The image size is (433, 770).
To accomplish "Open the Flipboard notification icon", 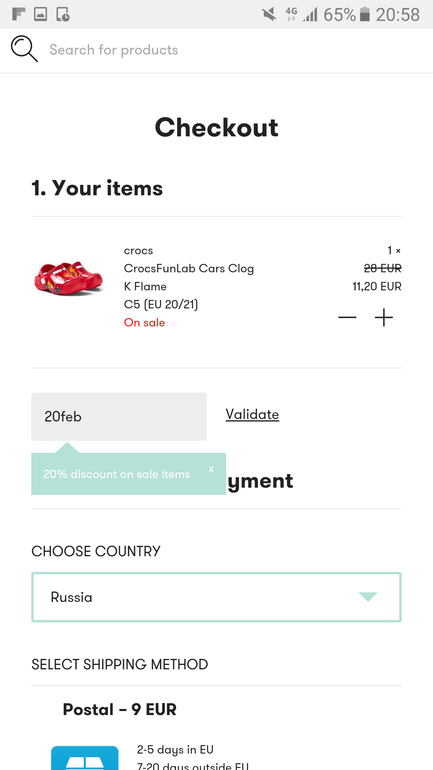I will click(19, 14).
